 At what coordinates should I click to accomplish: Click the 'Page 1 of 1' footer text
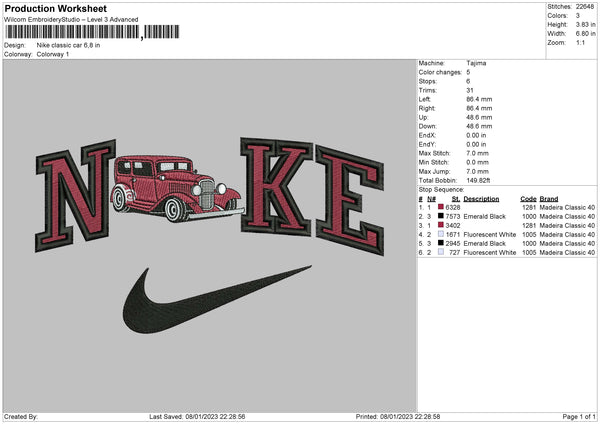coord(579,417)
